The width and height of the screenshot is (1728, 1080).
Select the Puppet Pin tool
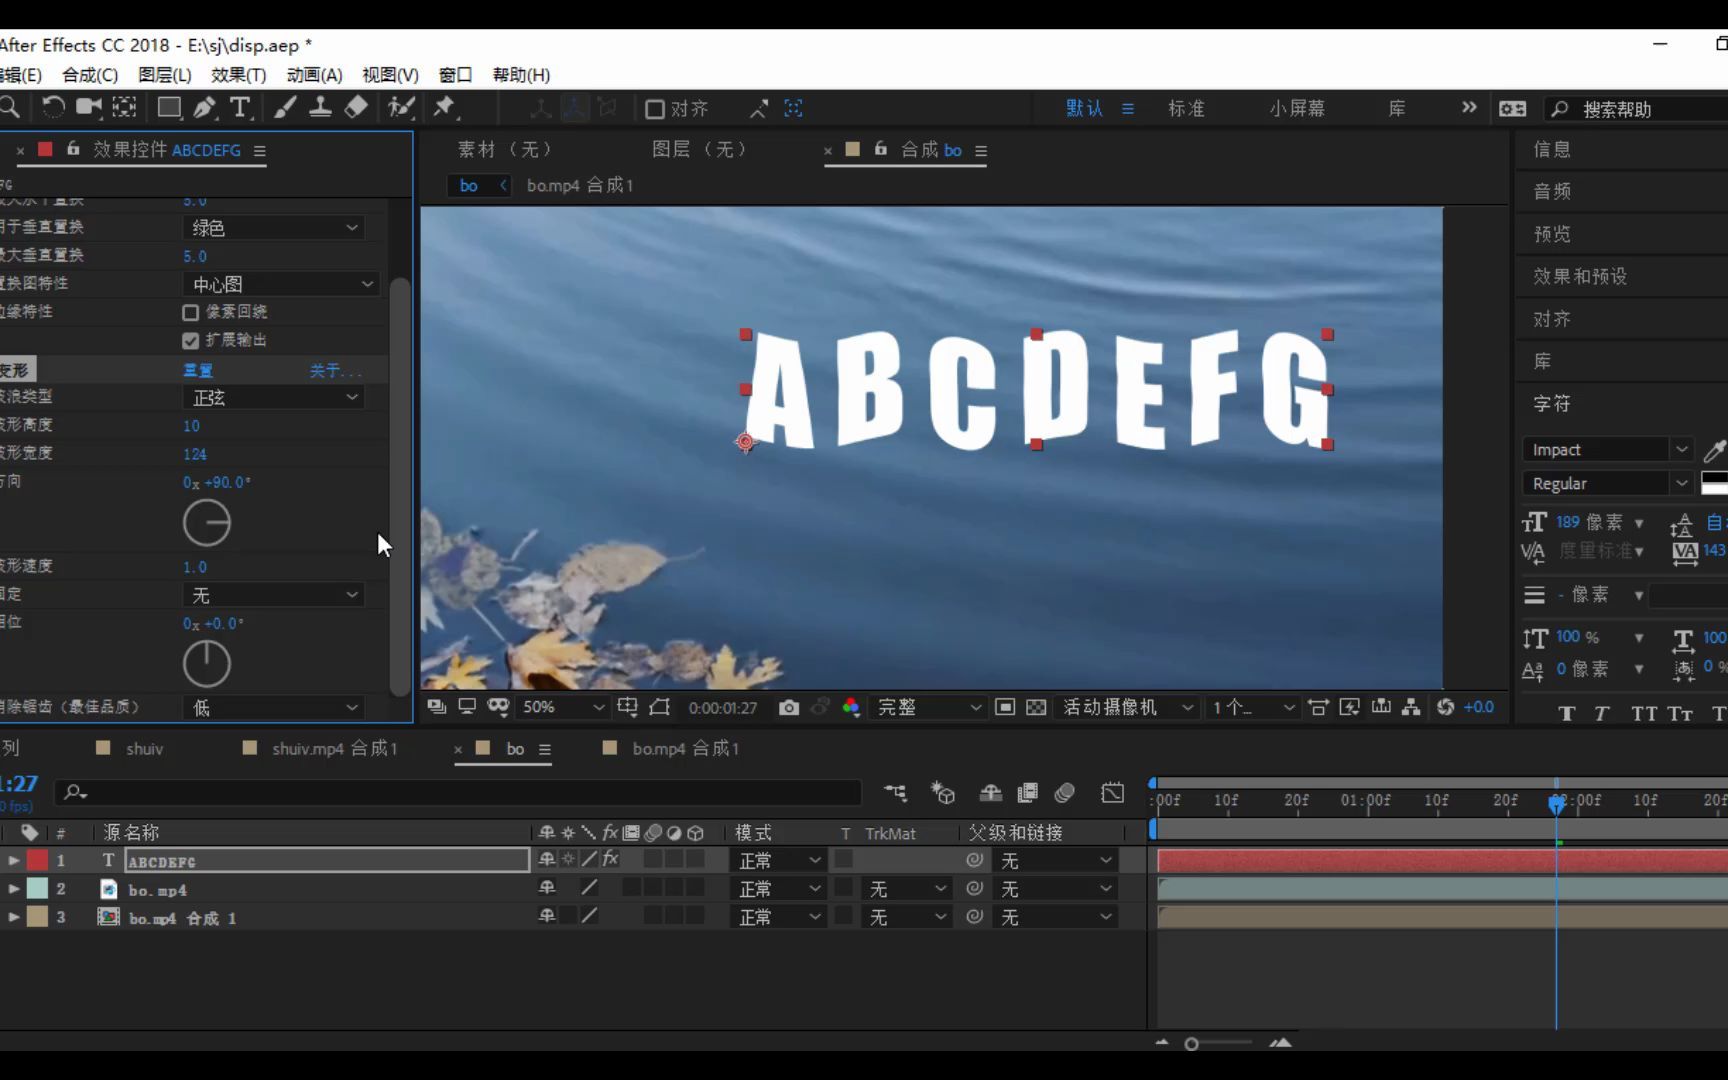(444, 107)
